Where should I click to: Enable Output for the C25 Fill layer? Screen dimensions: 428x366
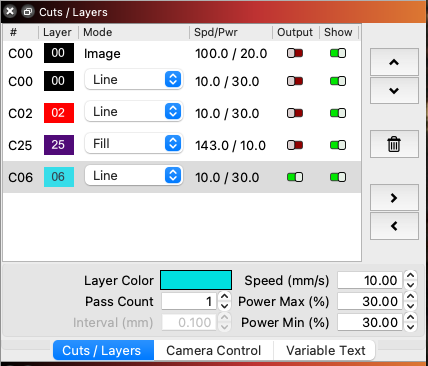(295, 145)
